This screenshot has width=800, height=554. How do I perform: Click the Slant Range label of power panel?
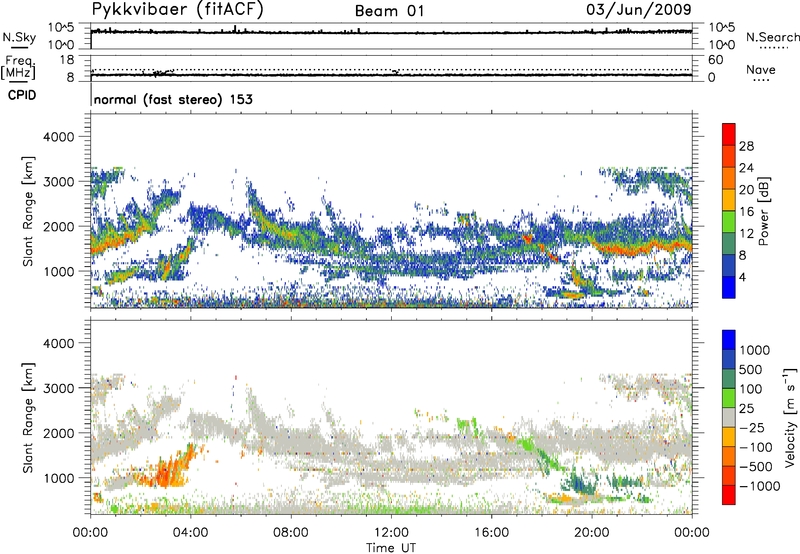[28, 211]
